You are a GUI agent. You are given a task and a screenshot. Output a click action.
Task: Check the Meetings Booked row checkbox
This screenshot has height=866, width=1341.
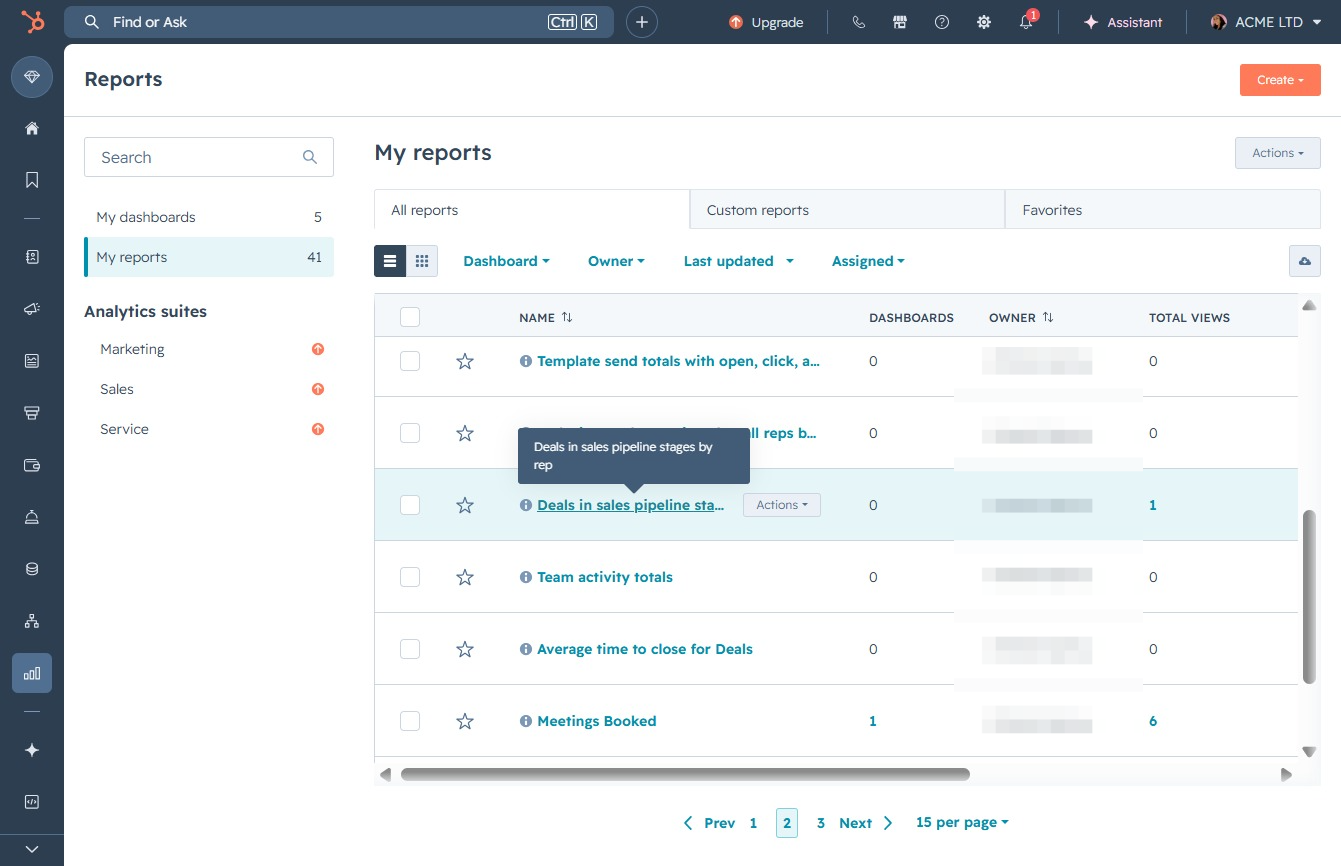click(x=410, y=721)
